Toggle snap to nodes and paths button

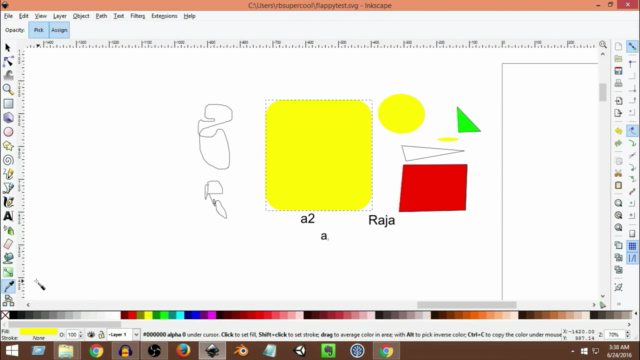click(x=632, y=131)
